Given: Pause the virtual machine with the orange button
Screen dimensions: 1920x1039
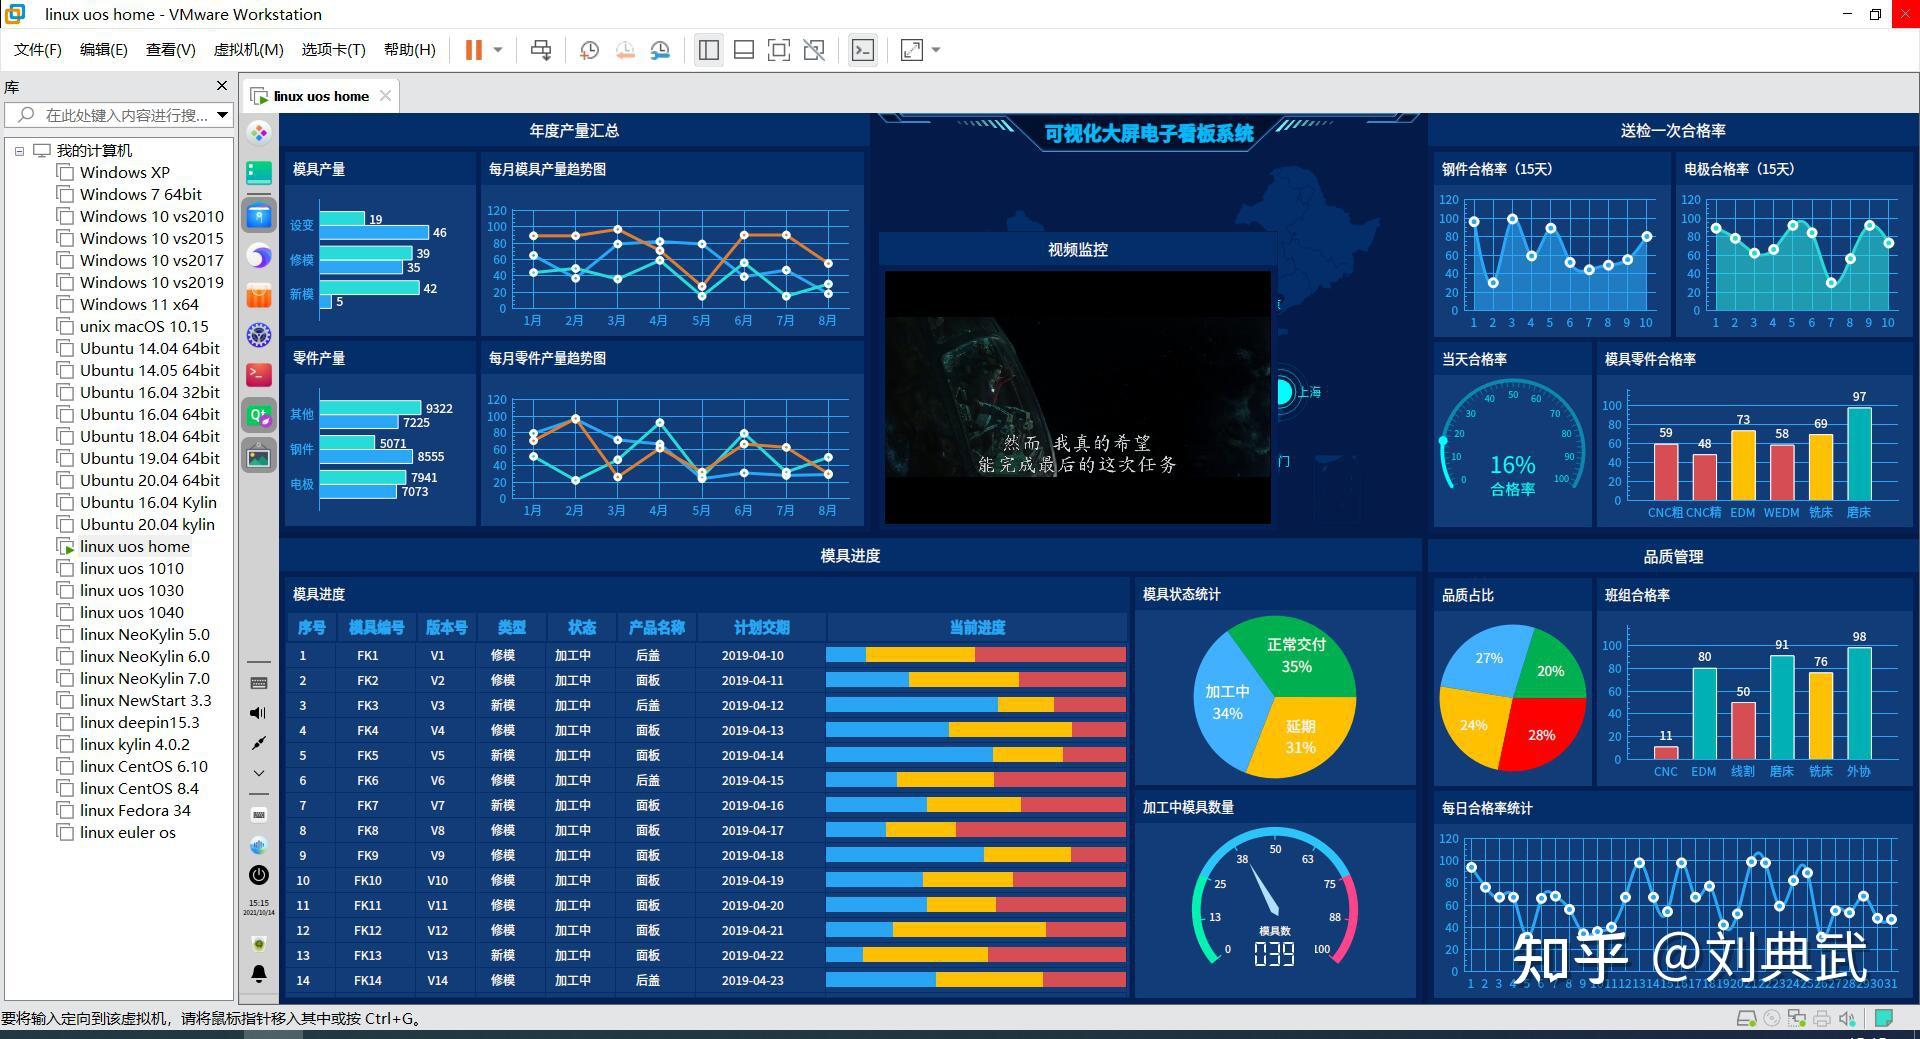Looking at the screenshot, I should [474, 50].
